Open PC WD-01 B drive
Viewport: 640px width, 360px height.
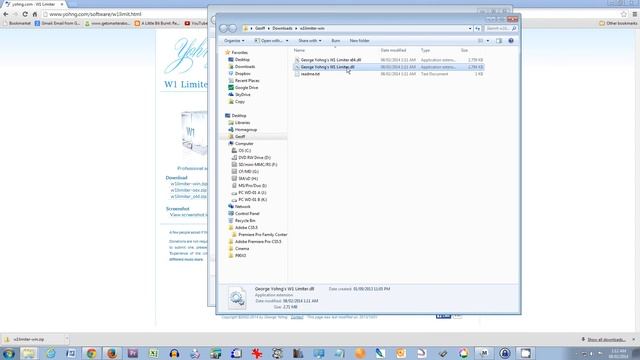tap(252, 199)
